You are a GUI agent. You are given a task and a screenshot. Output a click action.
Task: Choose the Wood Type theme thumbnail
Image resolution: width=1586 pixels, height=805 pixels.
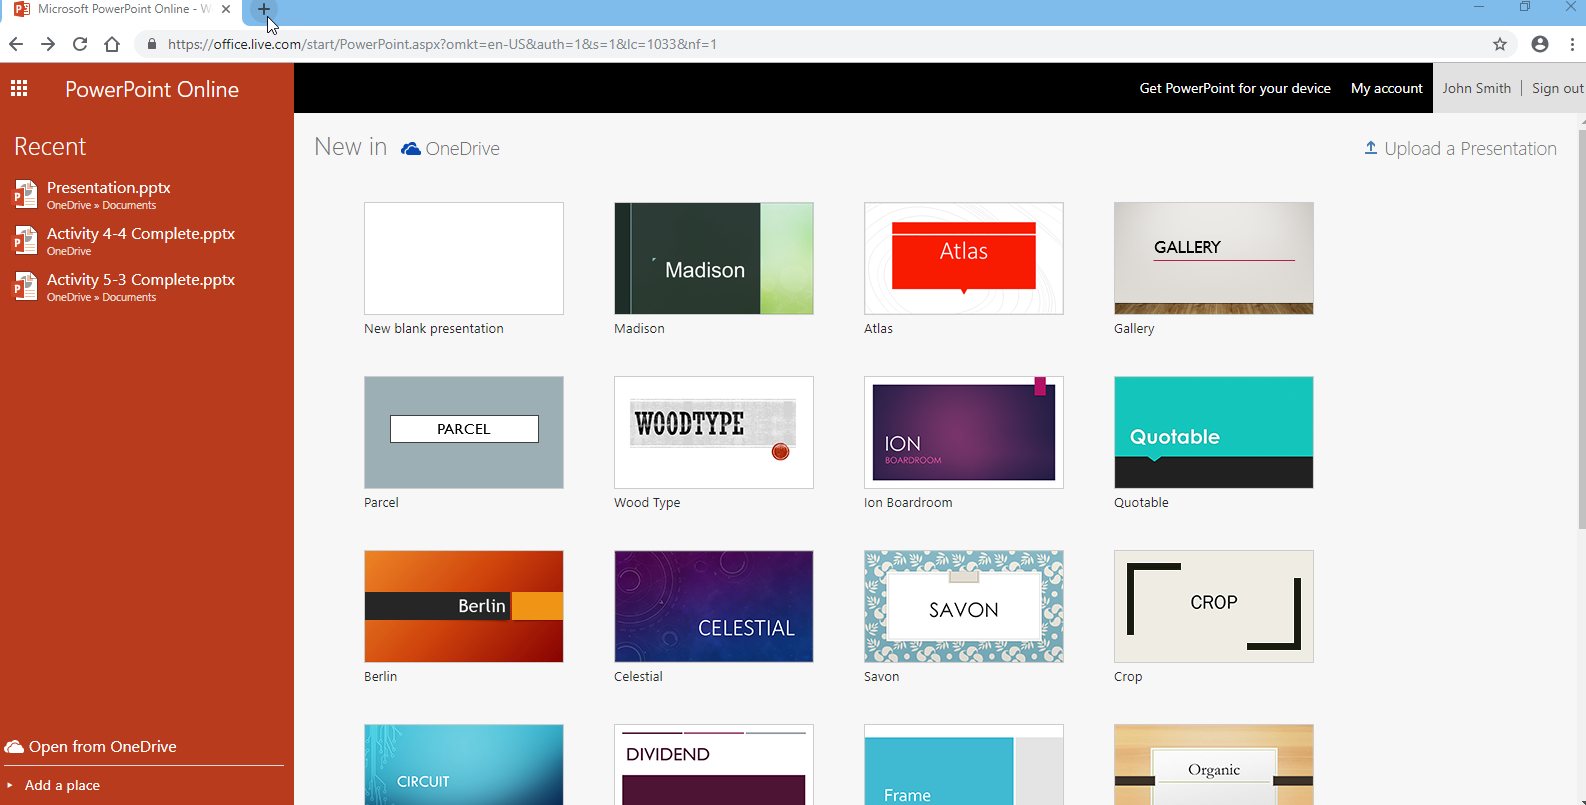(x=714, y=432)
